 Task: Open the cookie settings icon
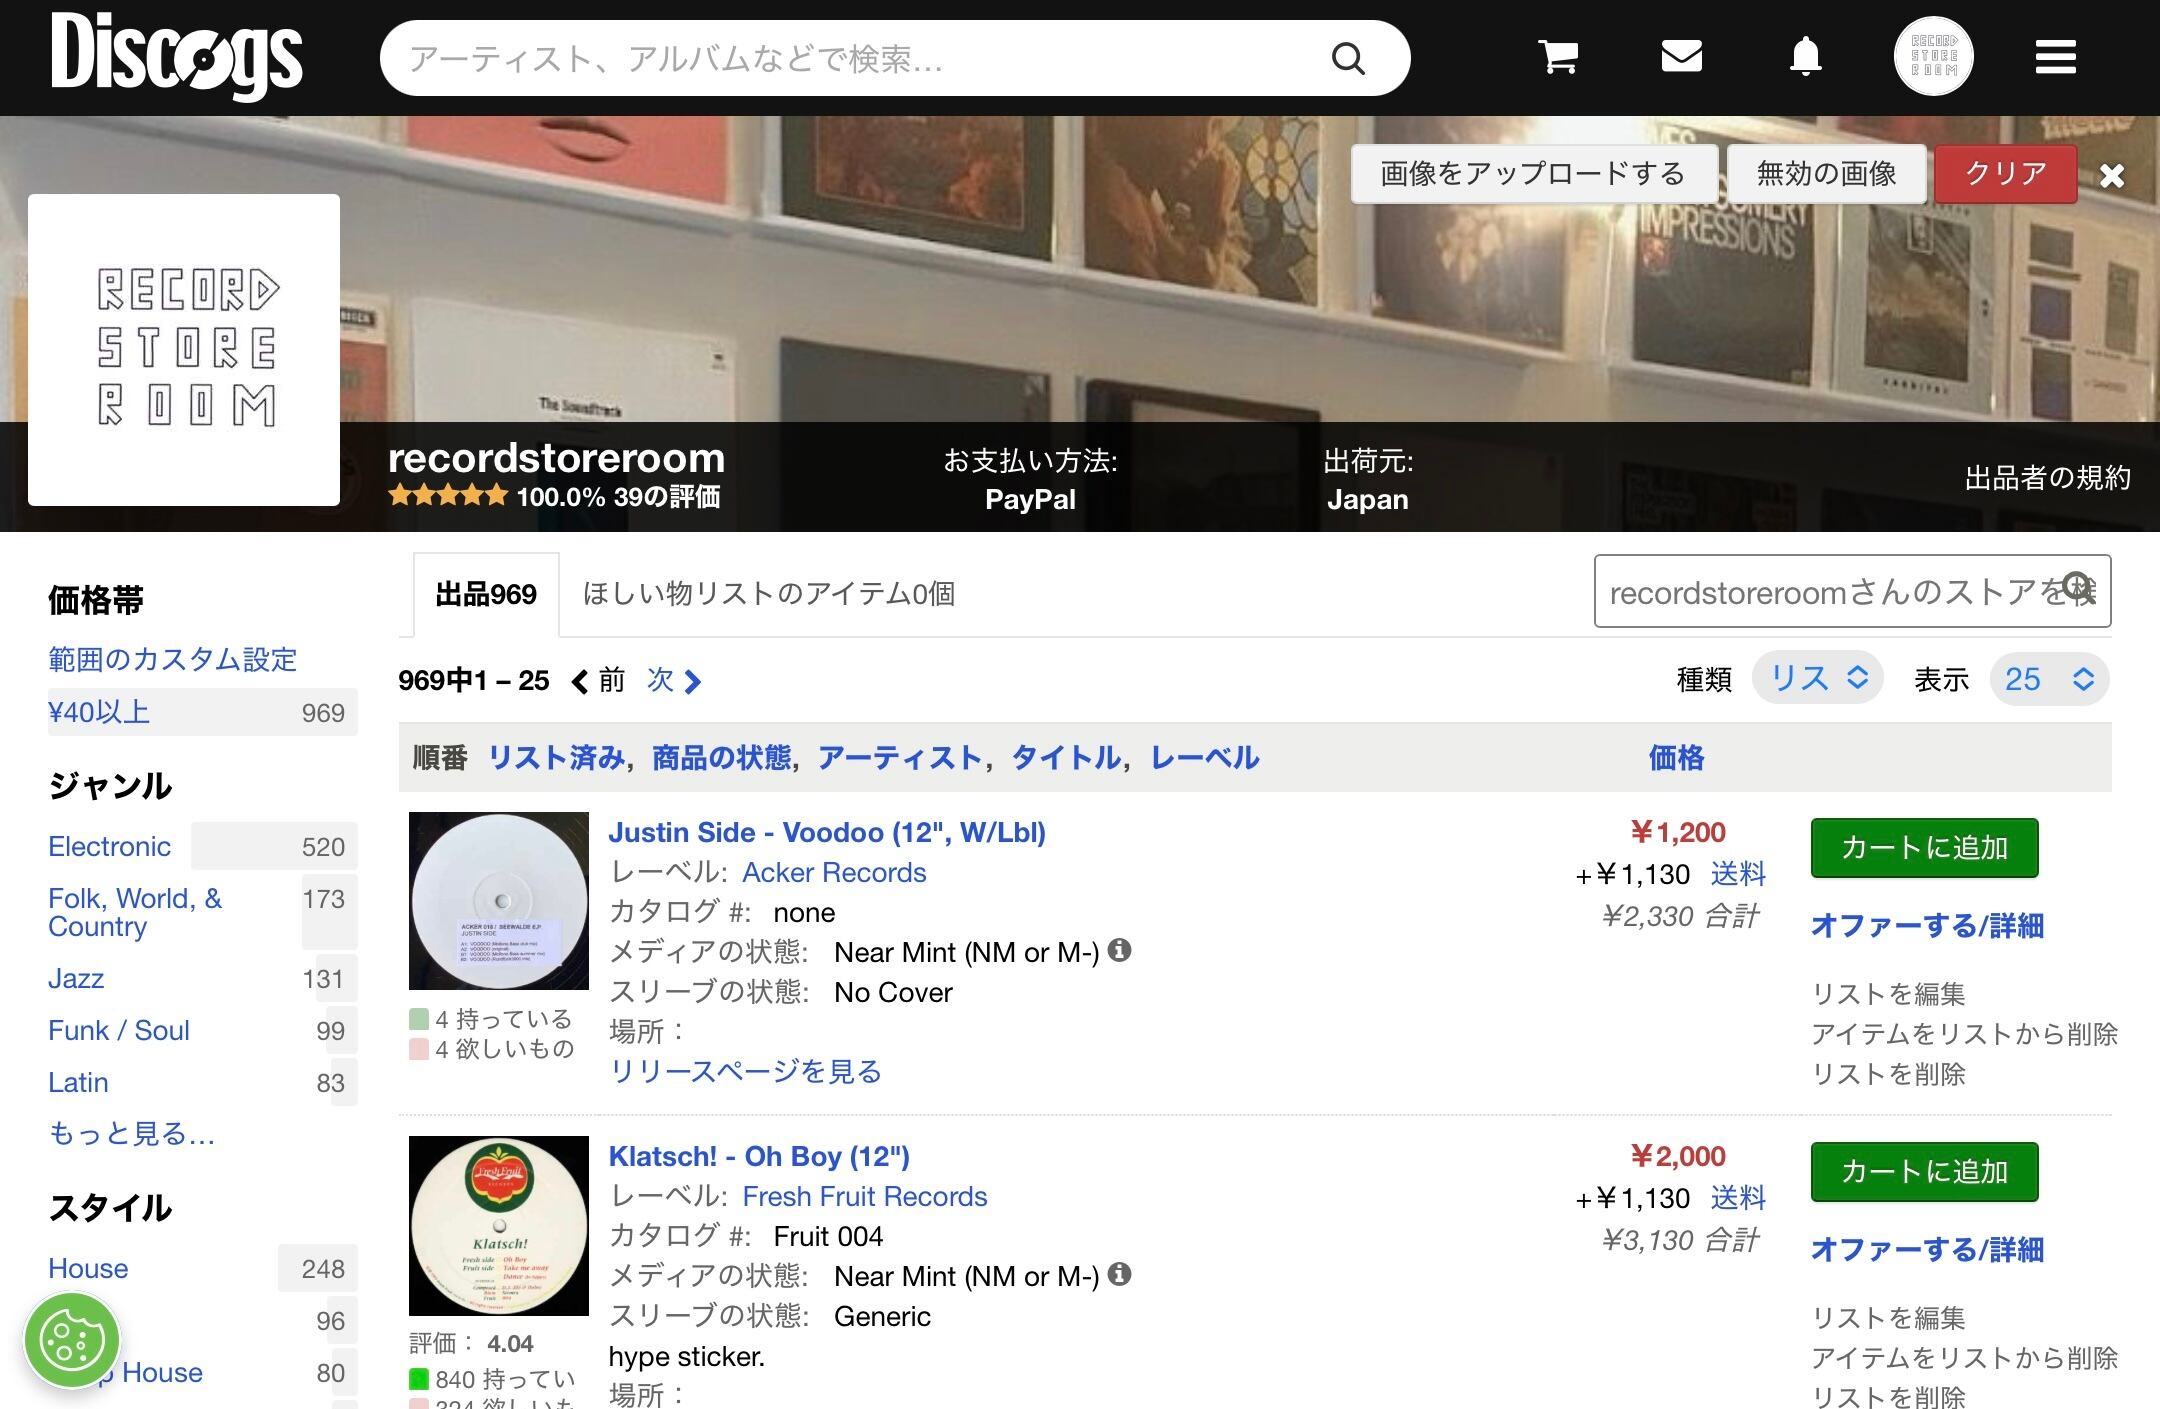pos(72,1340)
